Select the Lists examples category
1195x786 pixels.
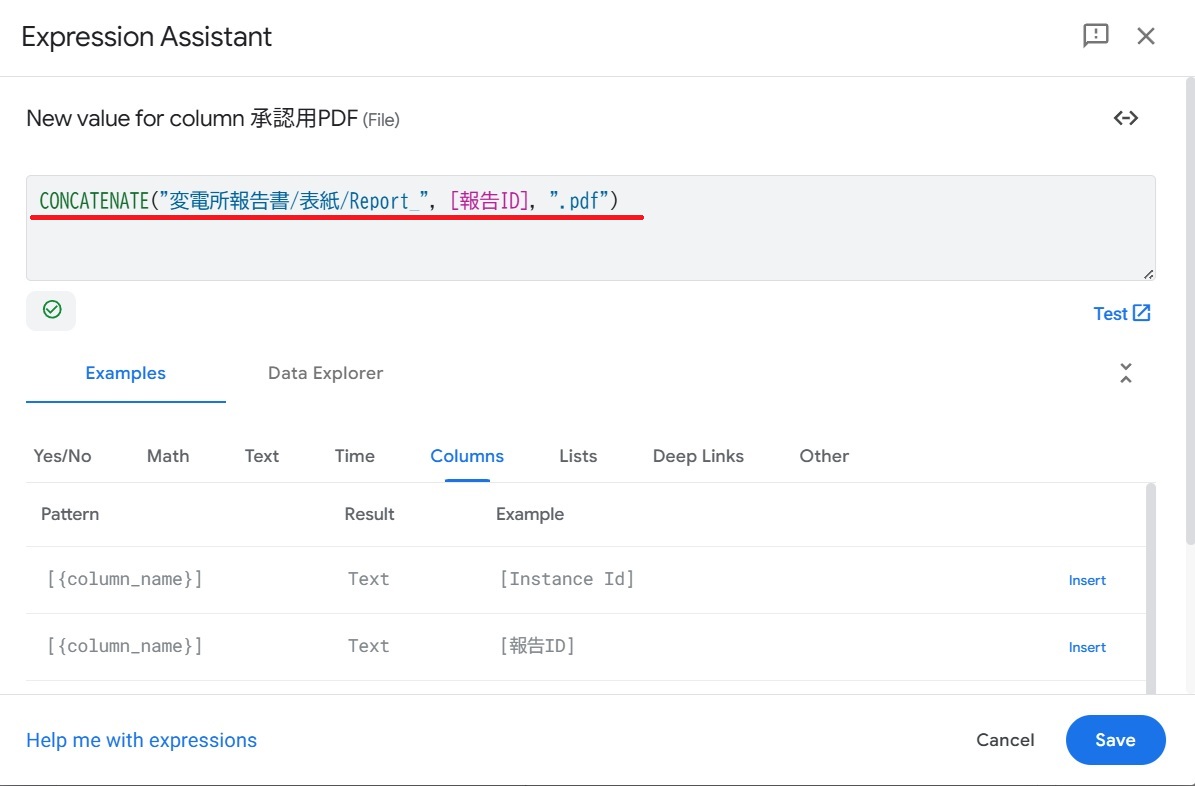(578, 456)
